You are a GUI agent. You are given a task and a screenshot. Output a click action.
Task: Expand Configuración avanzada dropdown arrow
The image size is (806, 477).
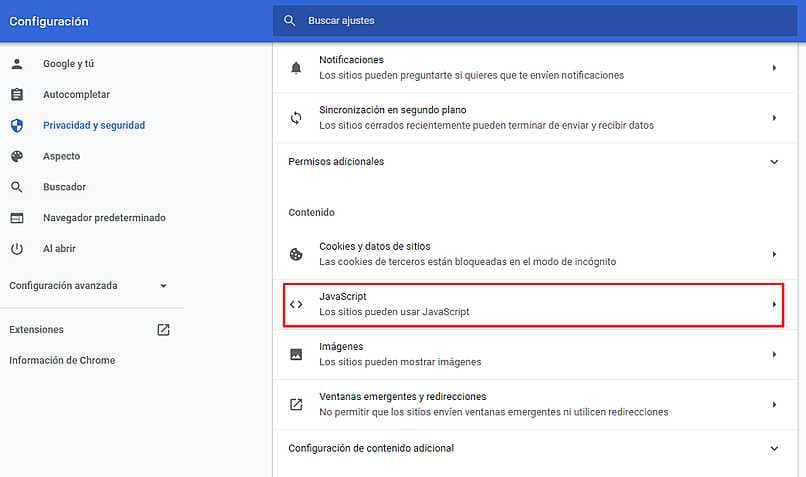click(x=163, y=286)
